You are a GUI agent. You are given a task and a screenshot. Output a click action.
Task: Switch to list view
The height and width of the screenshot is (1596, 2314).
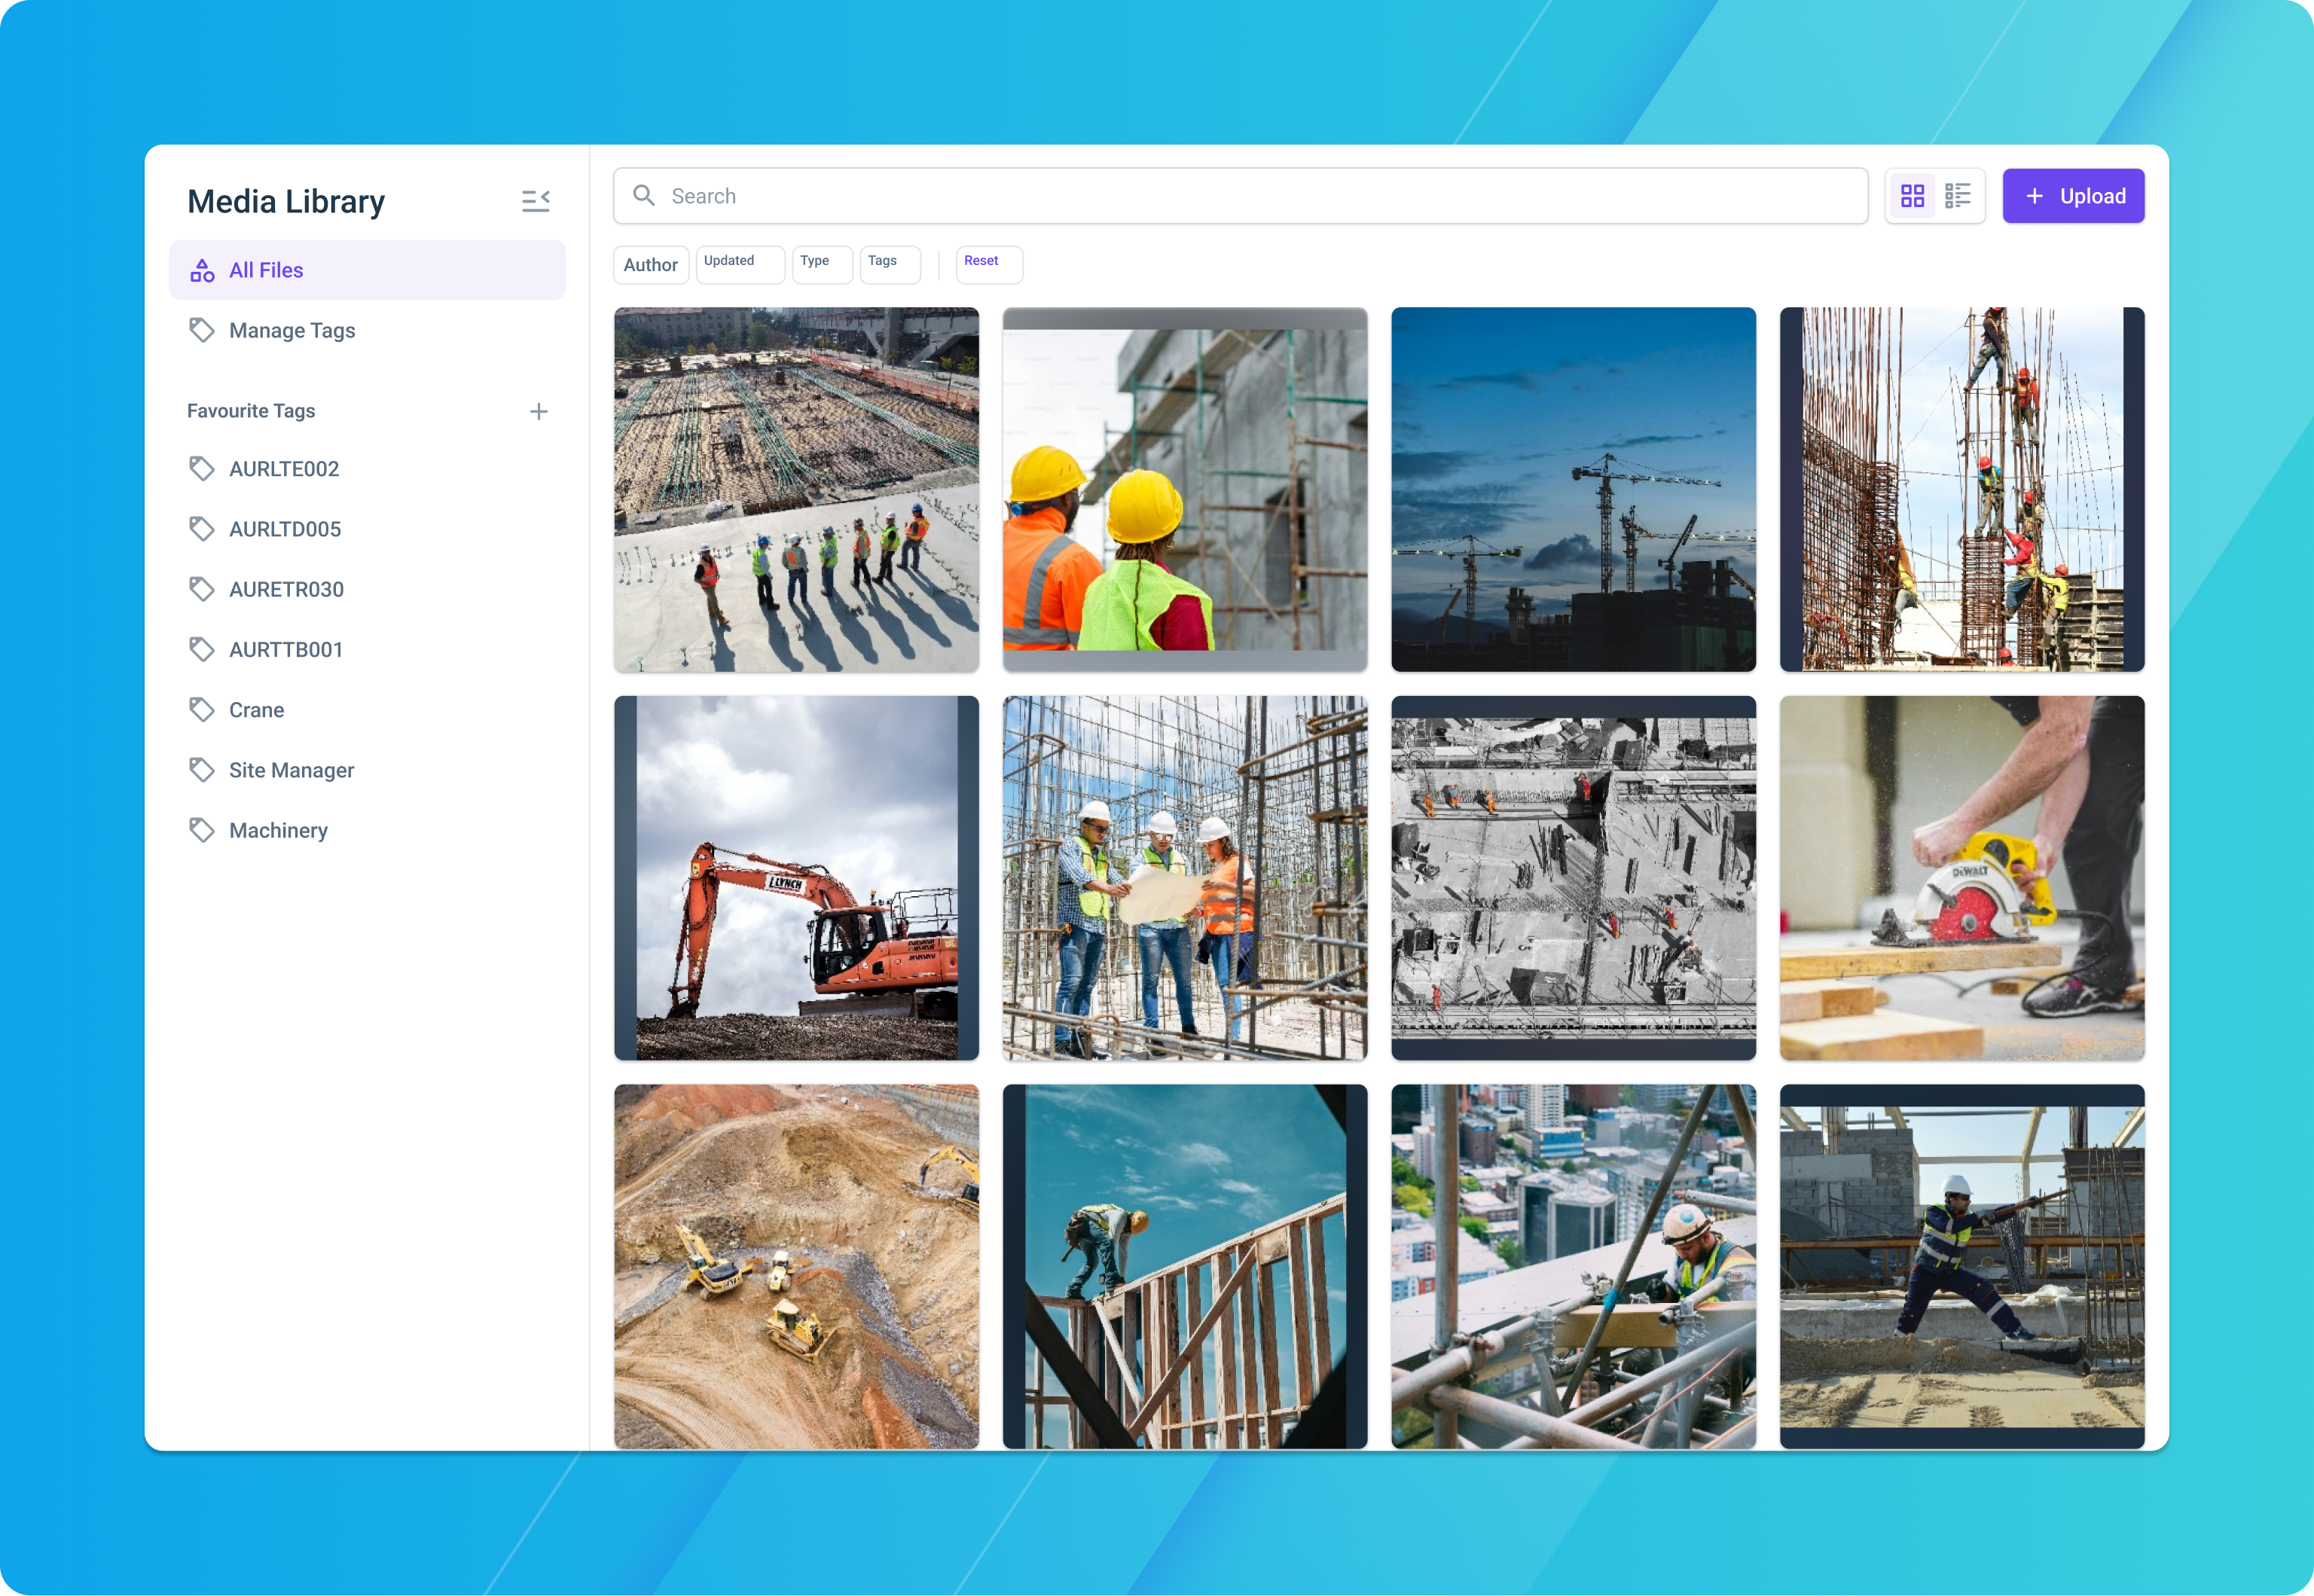(x=1957, y=196)
